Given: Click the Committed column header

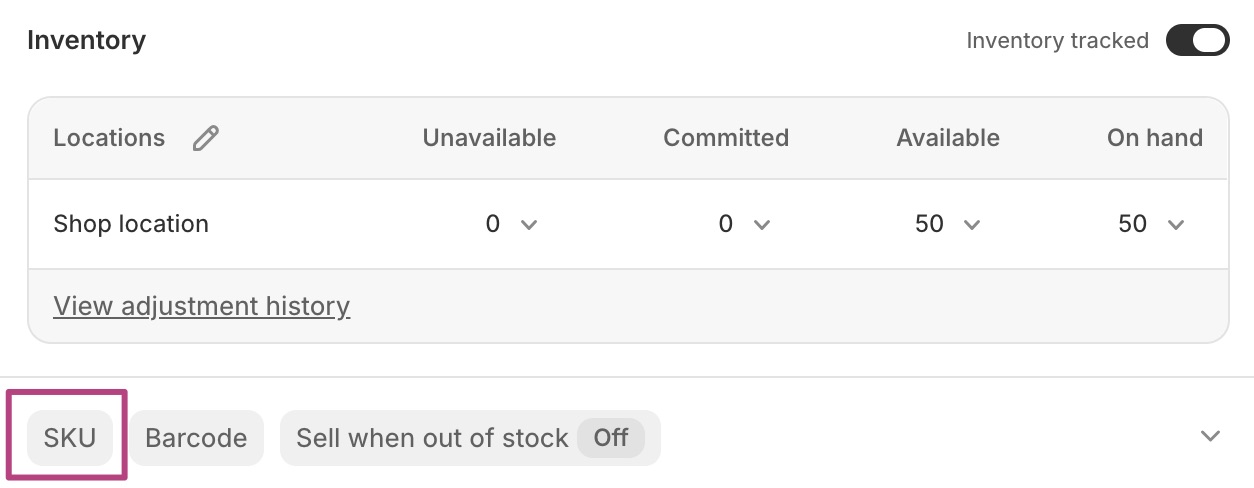Looking at the screenshot, I should 726,138.
